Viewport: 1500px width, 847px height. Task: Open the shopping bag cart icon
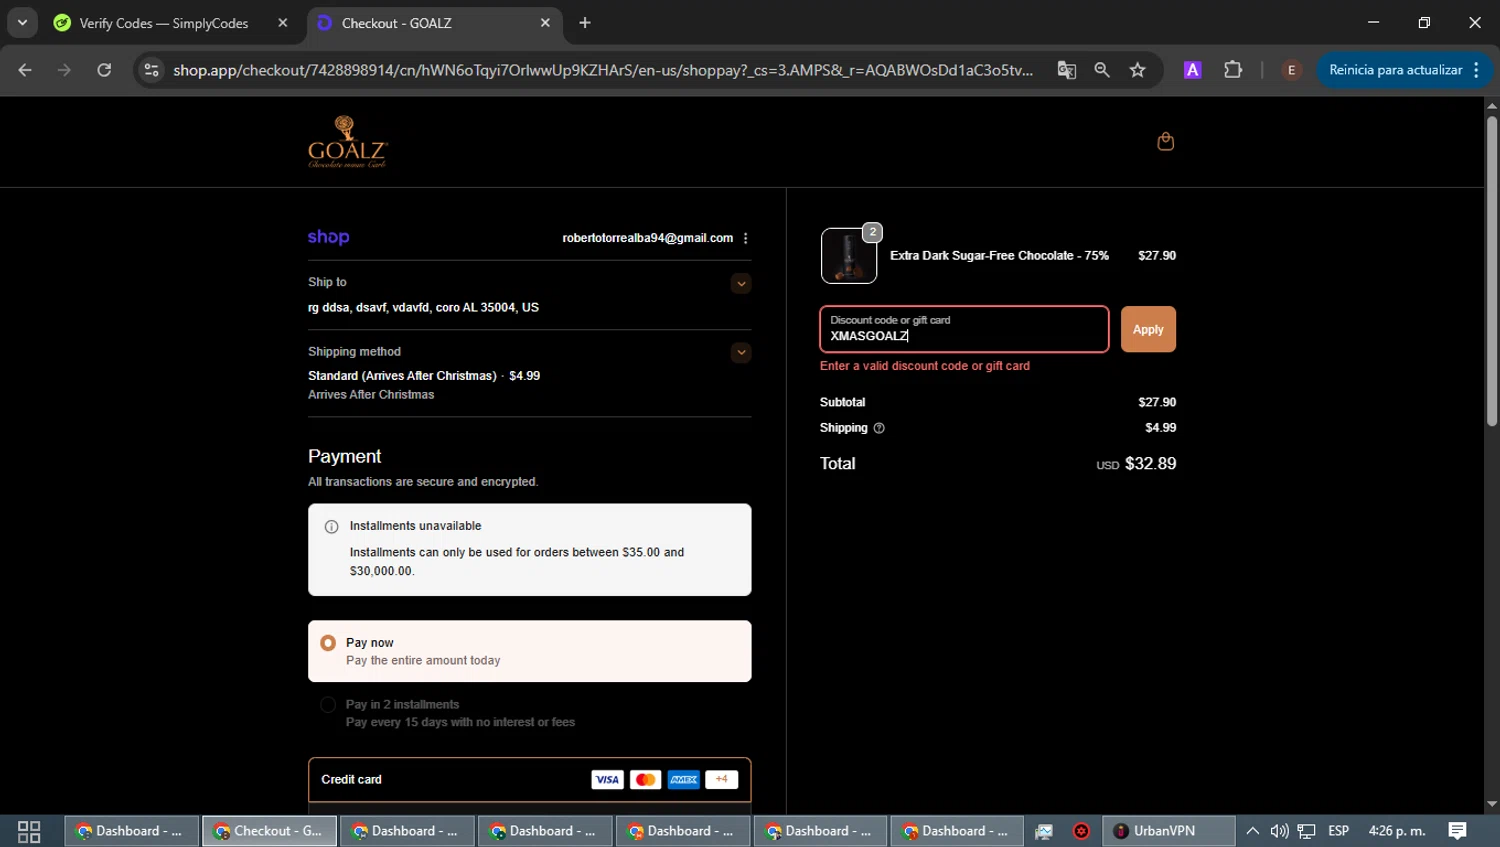(1165, 141)
